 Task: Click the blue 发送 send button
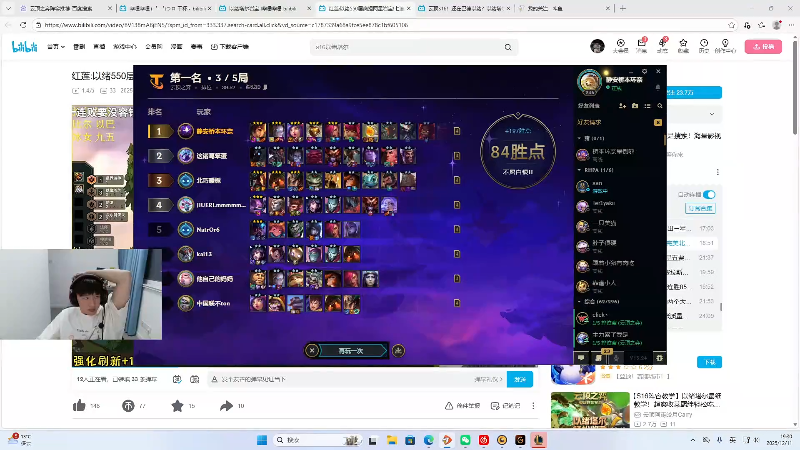pos(519,379)
